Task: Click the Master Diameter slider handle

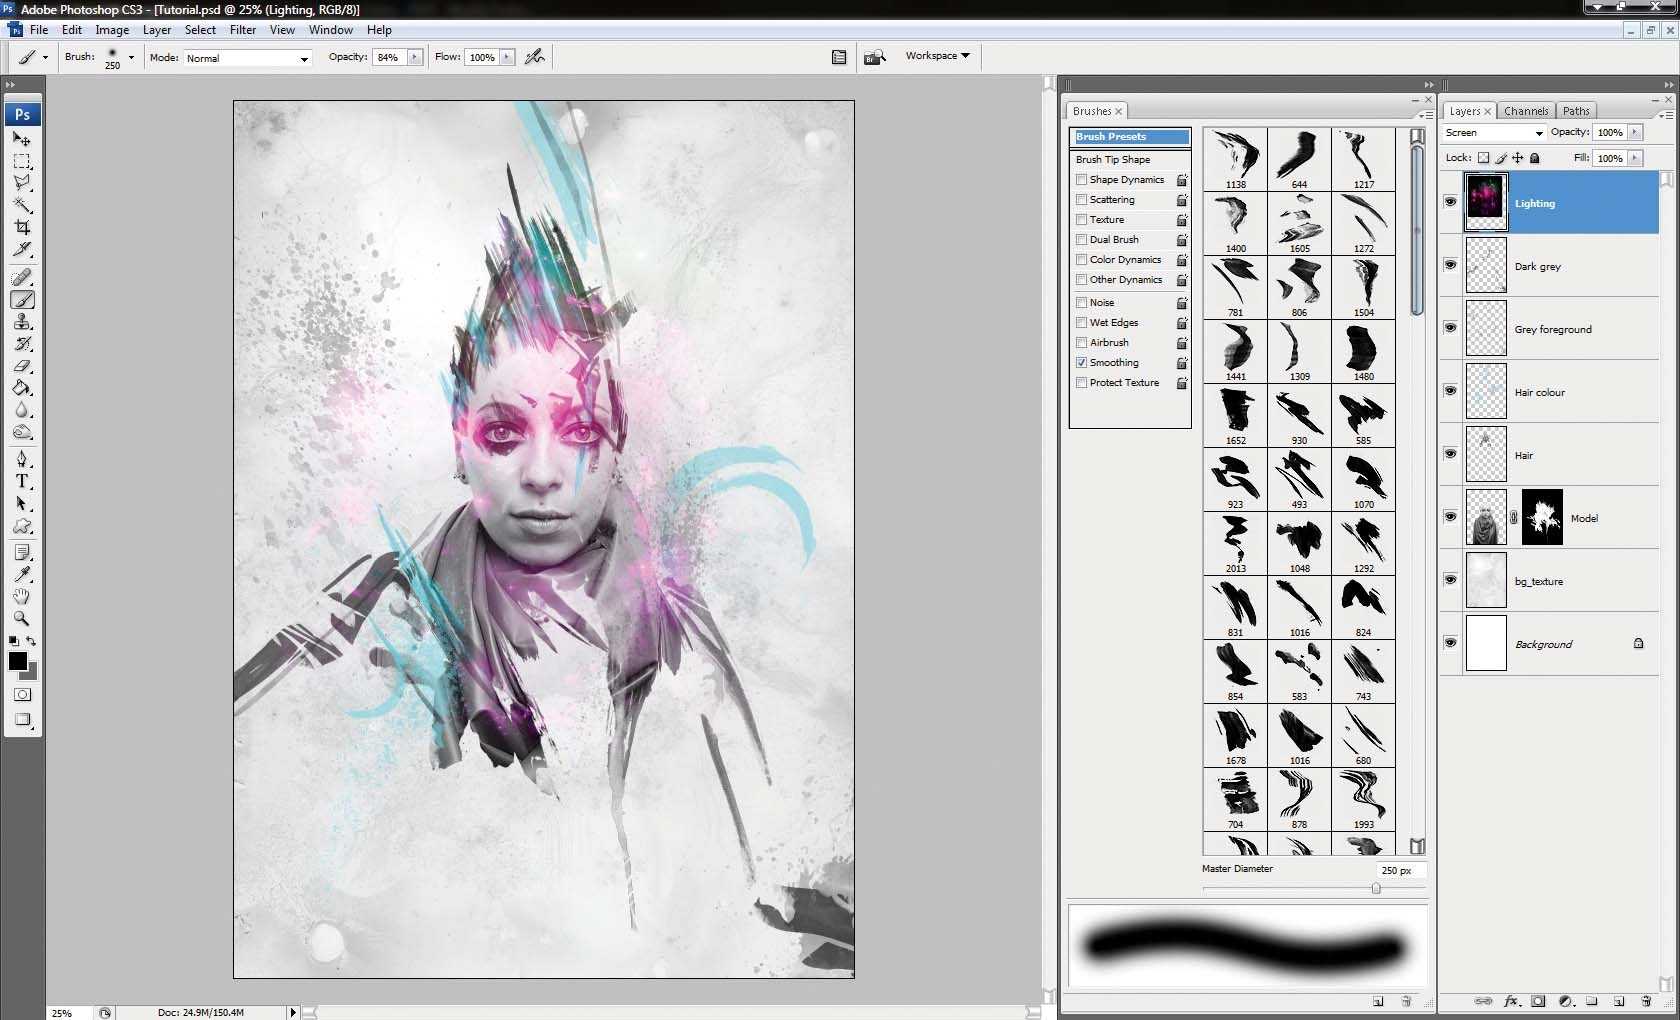Action: [1376, 888]
